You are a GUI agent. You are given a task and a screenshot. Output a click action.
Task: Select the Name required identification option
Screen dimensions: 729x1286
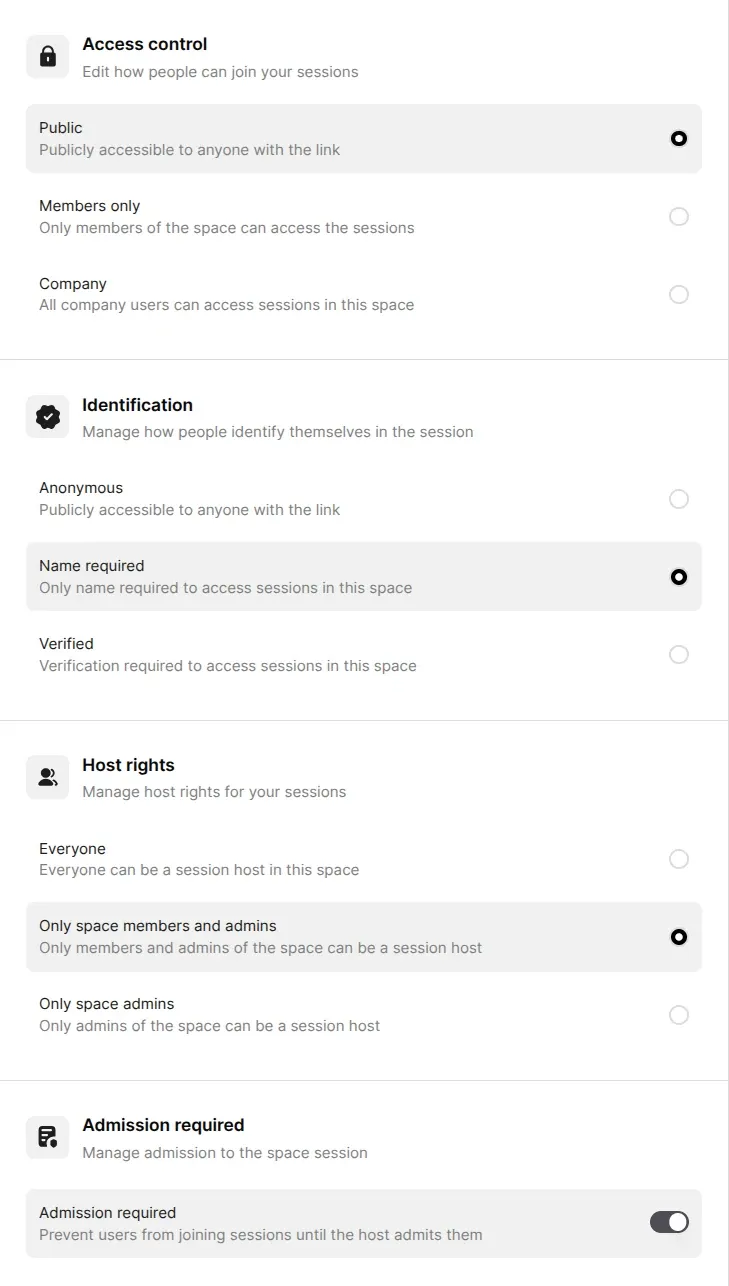pyautogui.click(x=679, y=577)
